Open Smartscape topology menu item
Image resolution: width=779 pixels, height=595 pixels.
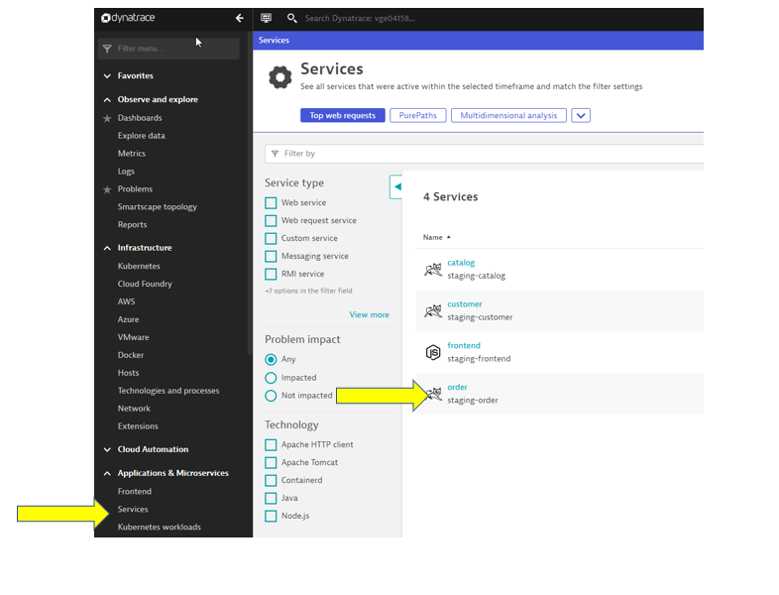click(x=157, y=207)
